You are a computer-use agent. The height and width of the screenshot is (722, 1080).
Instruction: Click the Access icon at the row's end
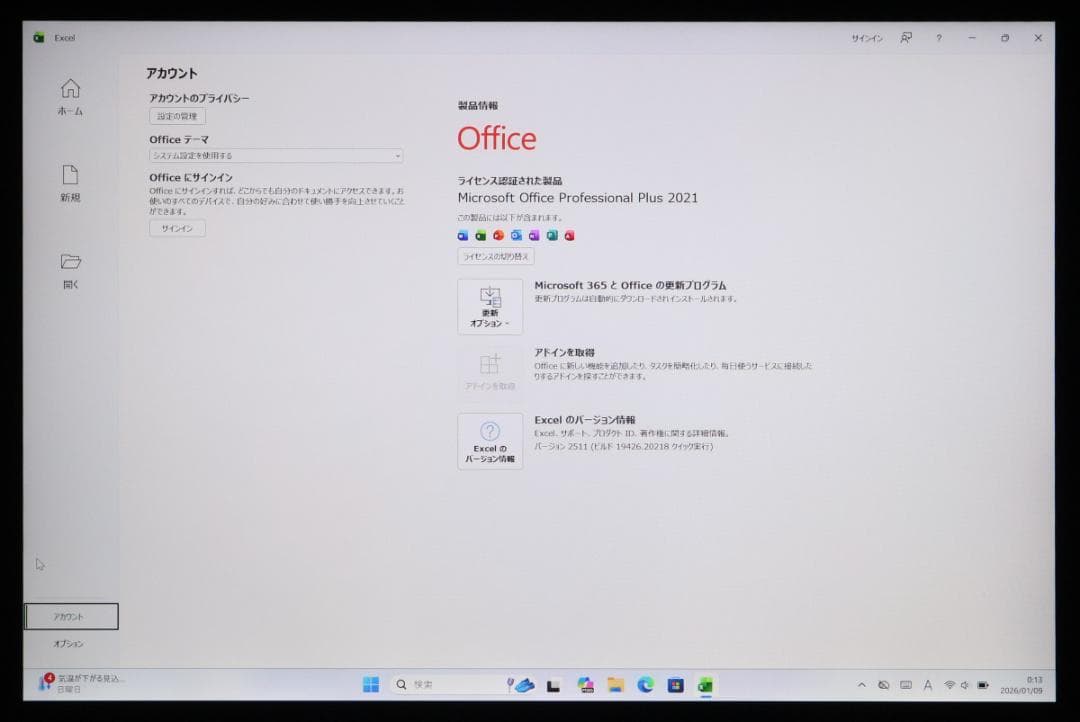click(x=570, y=235)
